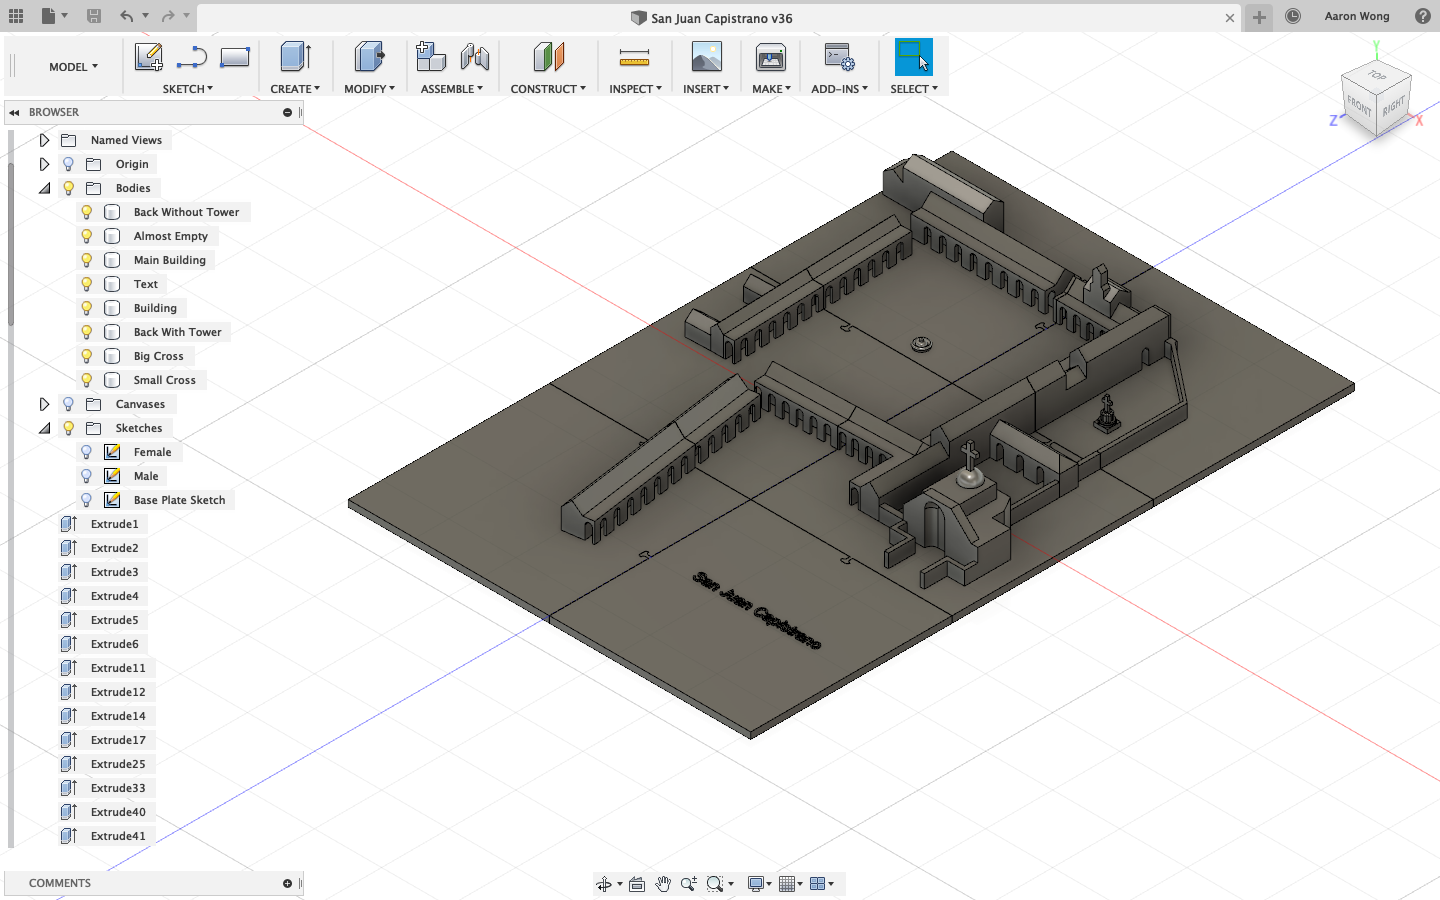The width and height of the screenshot is (1440, 900).
Task: Toggle visibility of Big Cross body
Action: pos(87,356)
